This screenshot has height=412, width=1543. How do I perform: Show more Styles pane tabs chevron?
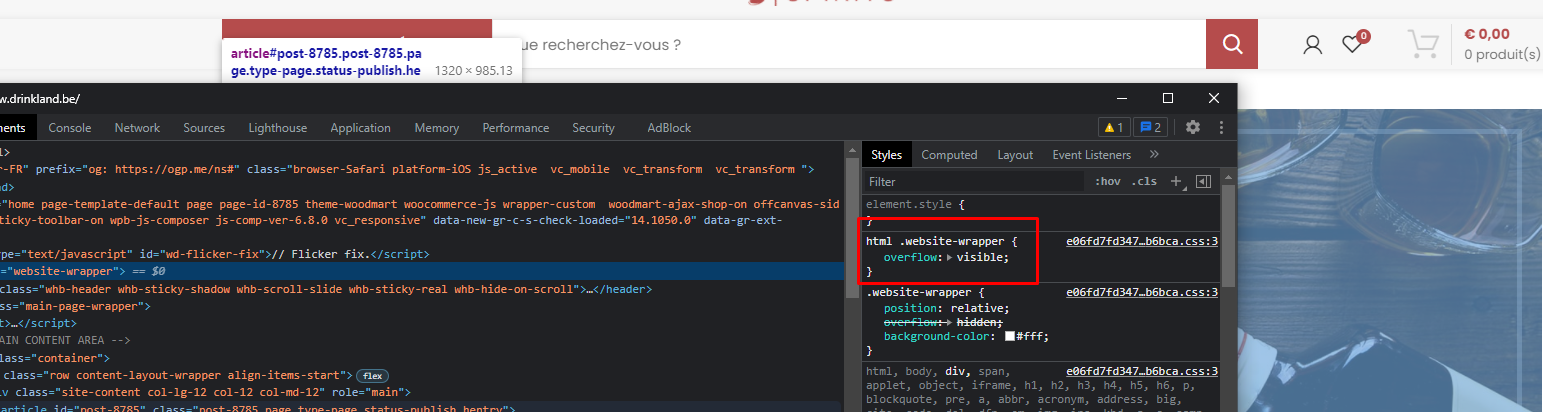pyautogui.click(x=1154, y=155)
